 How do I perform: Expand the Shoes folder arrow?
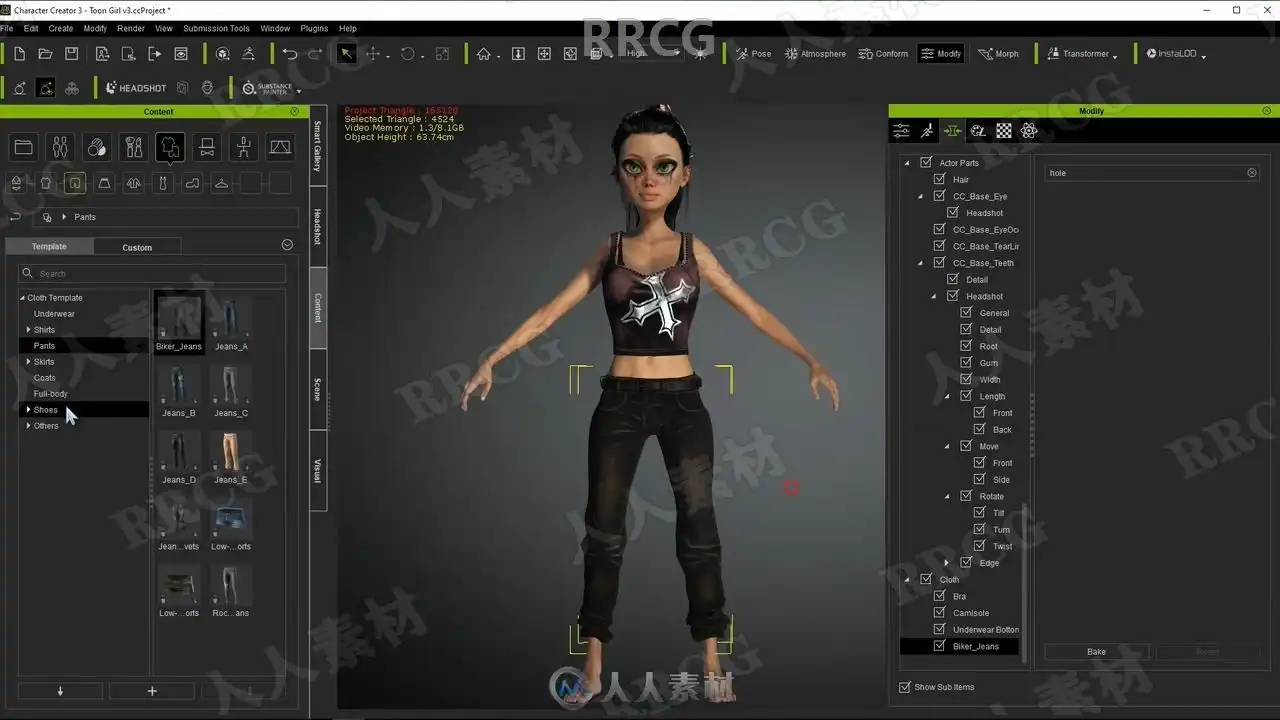coord(28,409)
